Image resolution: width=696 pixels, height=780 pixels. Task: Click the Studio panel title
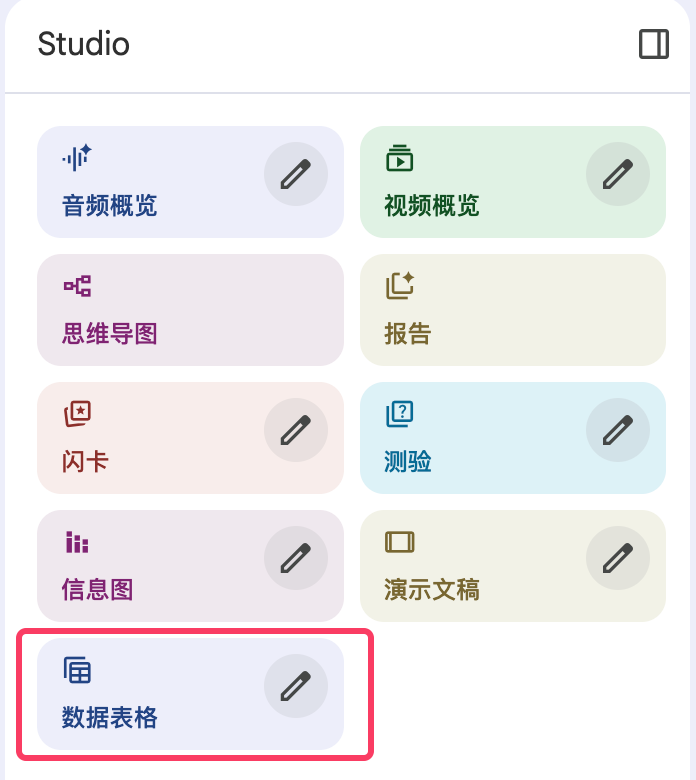click(x=84, y=44)
